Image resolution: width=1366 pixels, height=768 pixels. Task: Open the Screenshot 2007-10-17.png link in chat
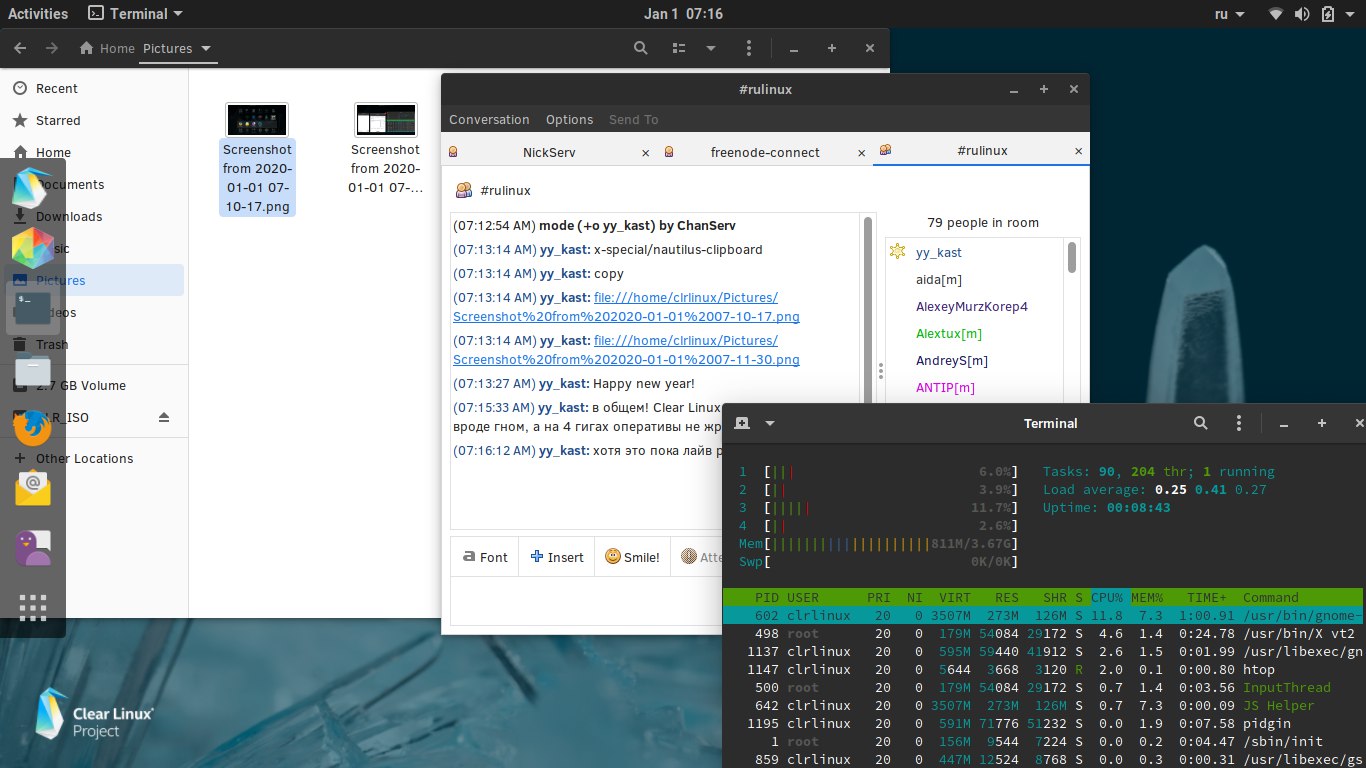coord(626,307)
